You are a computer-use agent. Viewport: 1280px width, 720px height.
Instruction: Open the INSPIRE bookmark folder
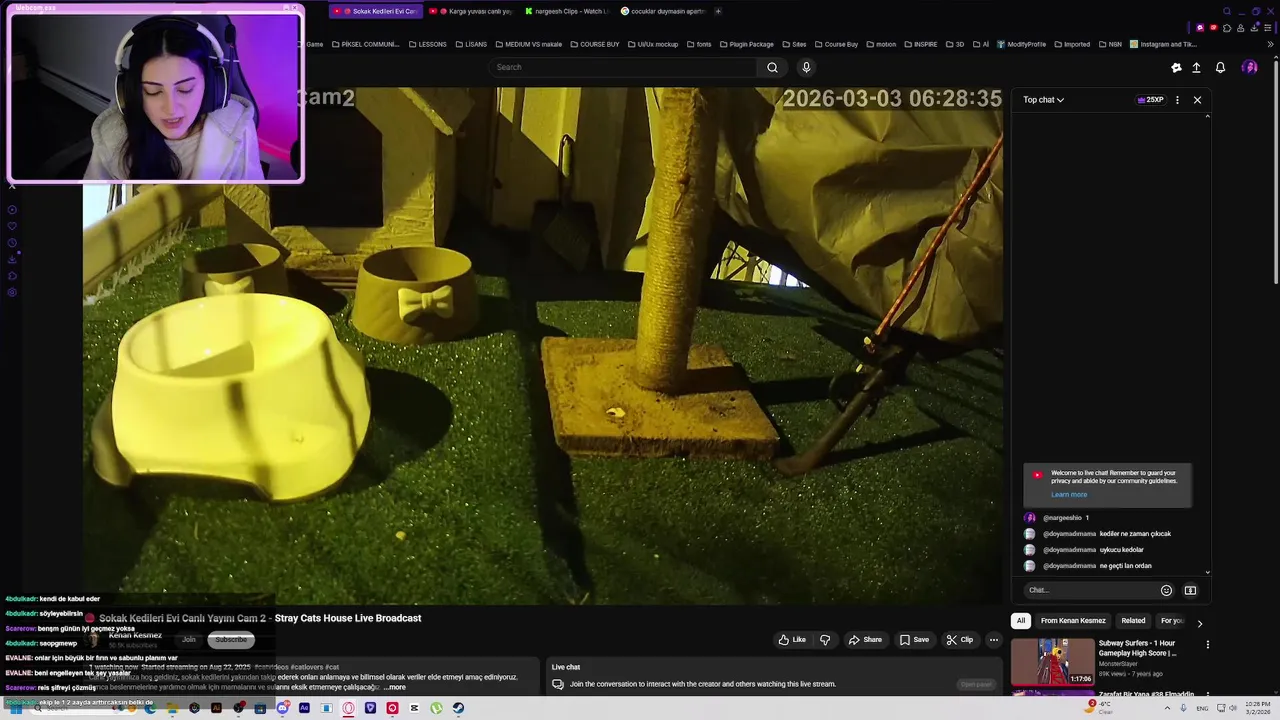pyautogui.click(x=920, y=44)
